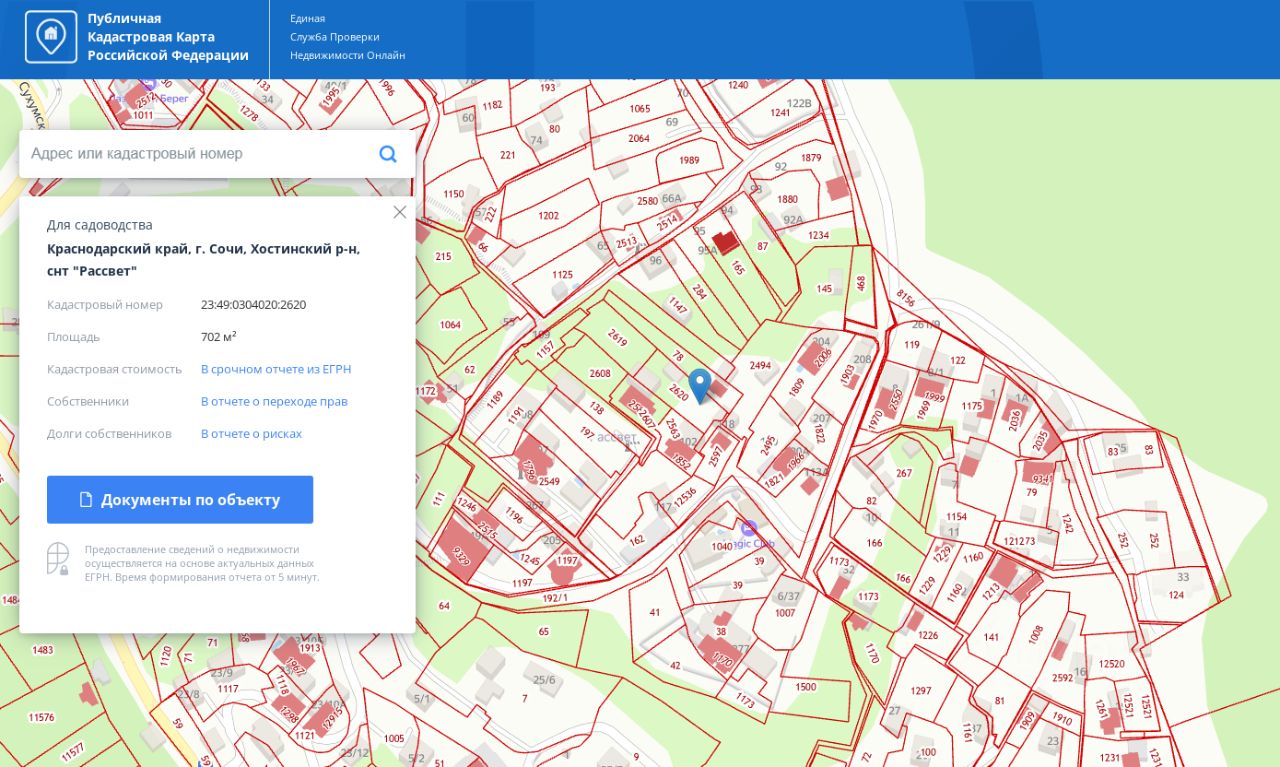Click the magnifier search icon
1280x767 pixels.
pyautogui.click(x=388, y=154)
